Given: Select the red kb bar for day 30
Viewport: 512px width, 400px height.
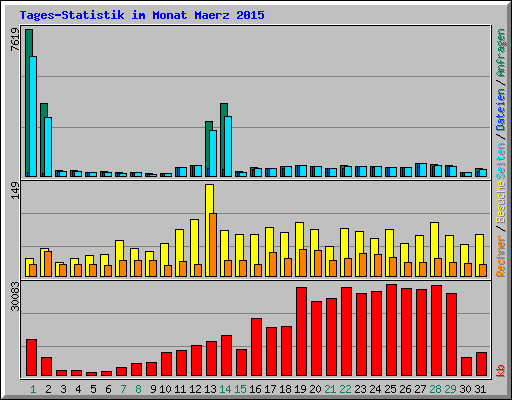Looking at the screenshot, I should tap(467, 367).
